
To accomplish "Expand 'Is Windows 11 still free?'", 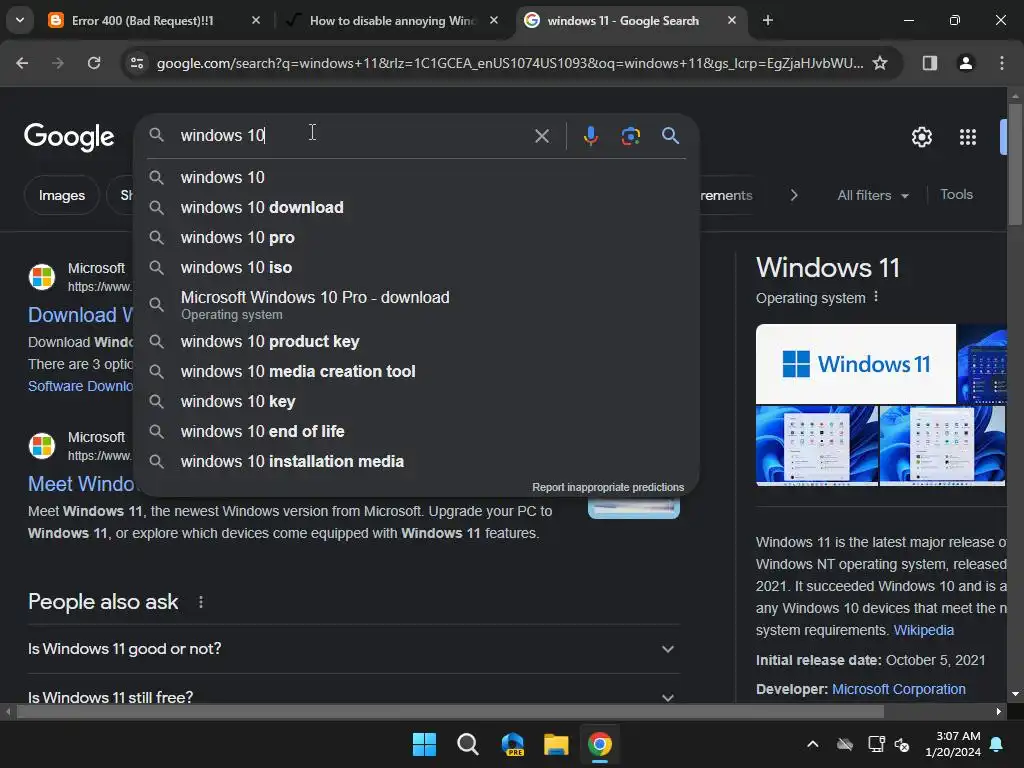I will (353, 696).
